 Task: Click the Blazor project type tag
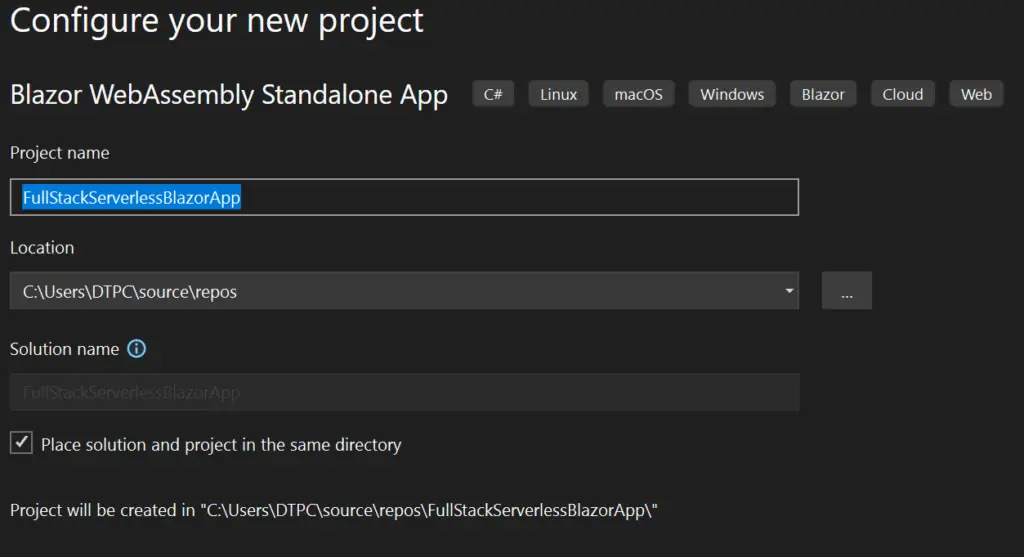pos(823,94)
